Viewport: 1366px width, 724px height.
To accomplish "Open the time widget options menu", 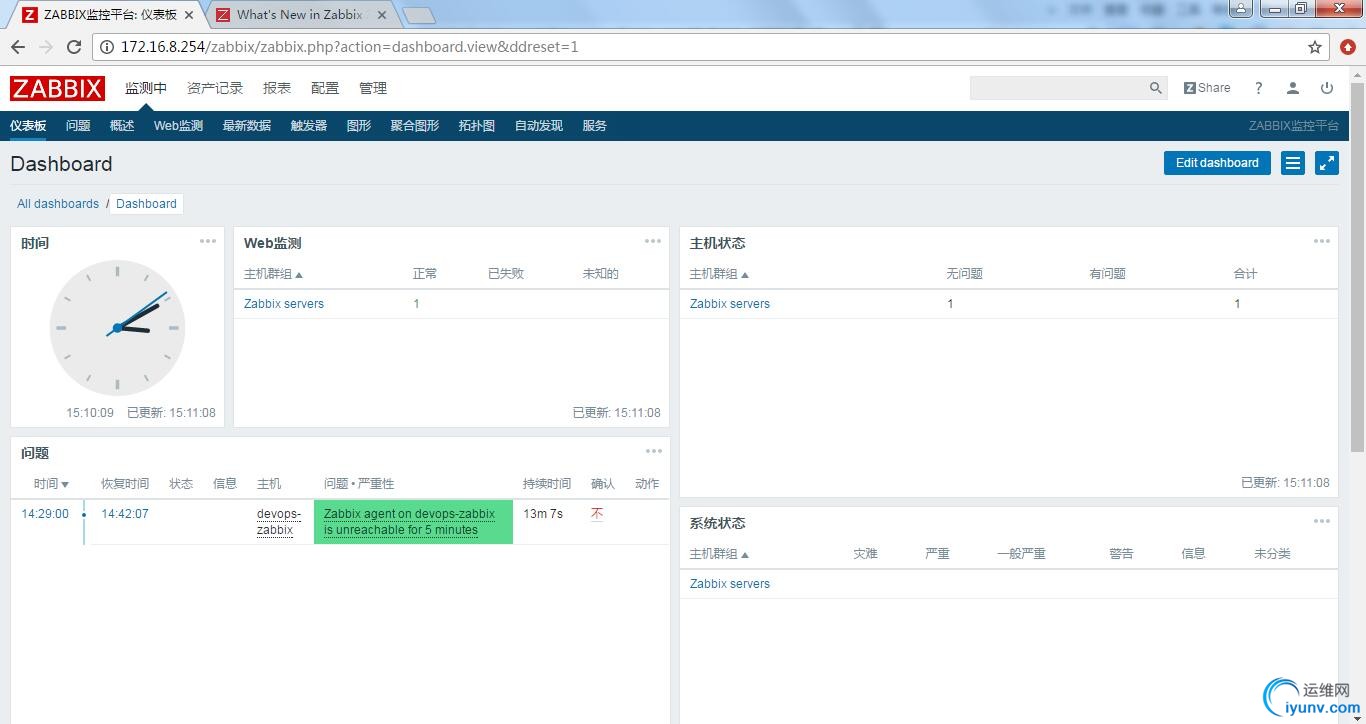I will 208,241.
